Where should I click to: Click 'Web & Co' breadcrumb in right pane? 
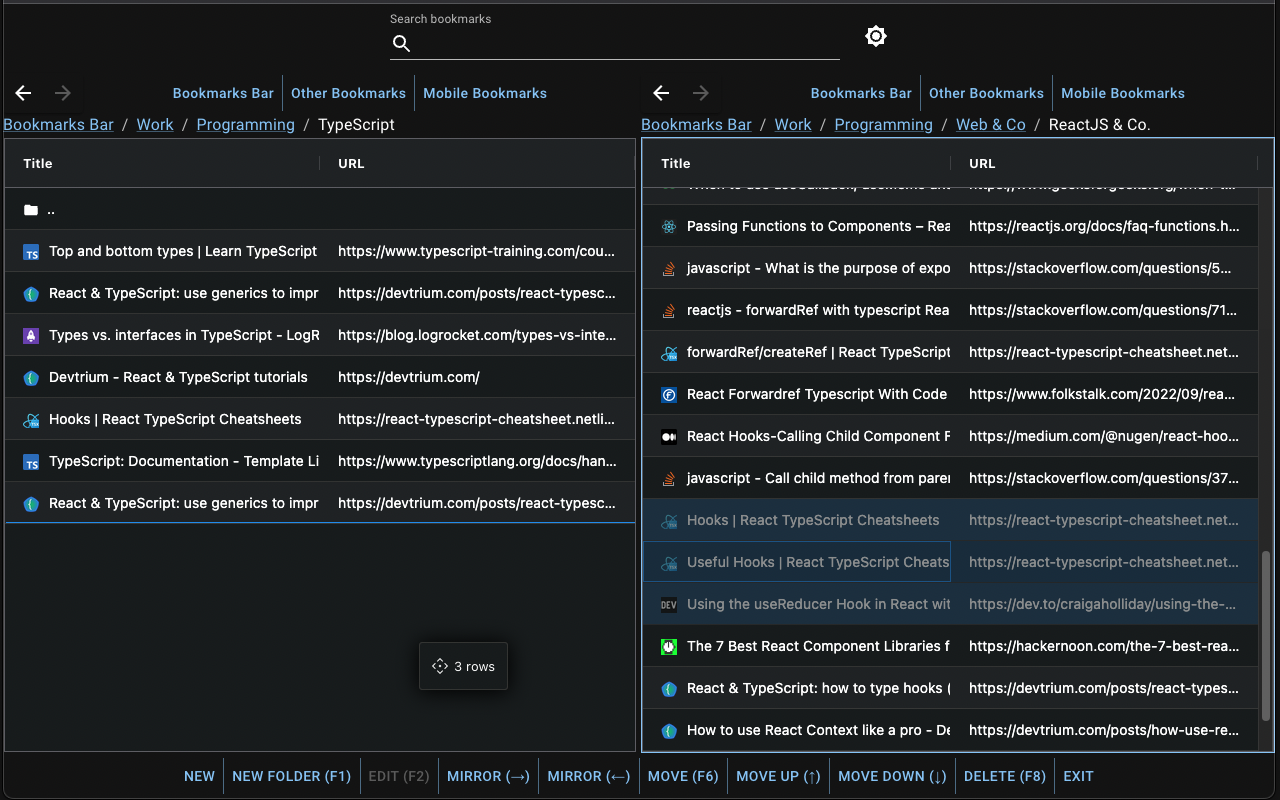(x=991, y=125)
